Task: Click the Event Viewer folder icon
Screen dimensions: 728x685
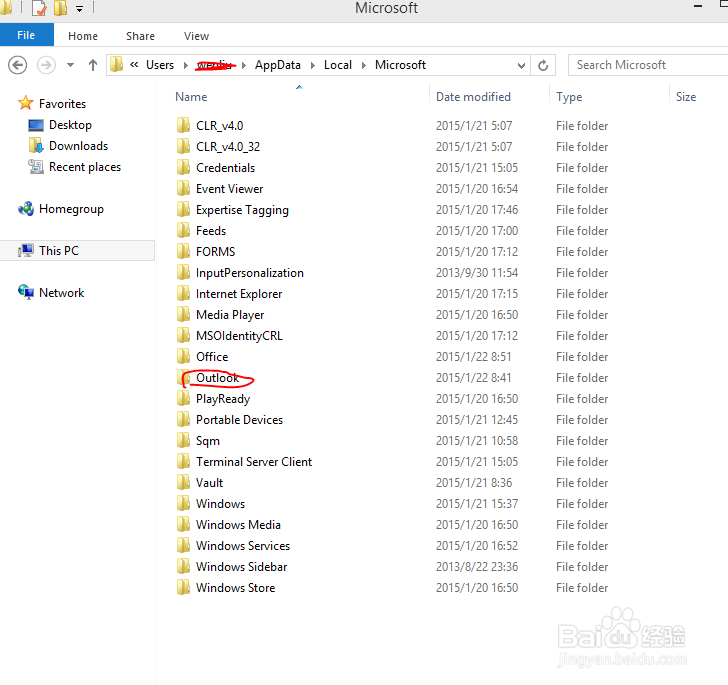Action: [183, 189]
